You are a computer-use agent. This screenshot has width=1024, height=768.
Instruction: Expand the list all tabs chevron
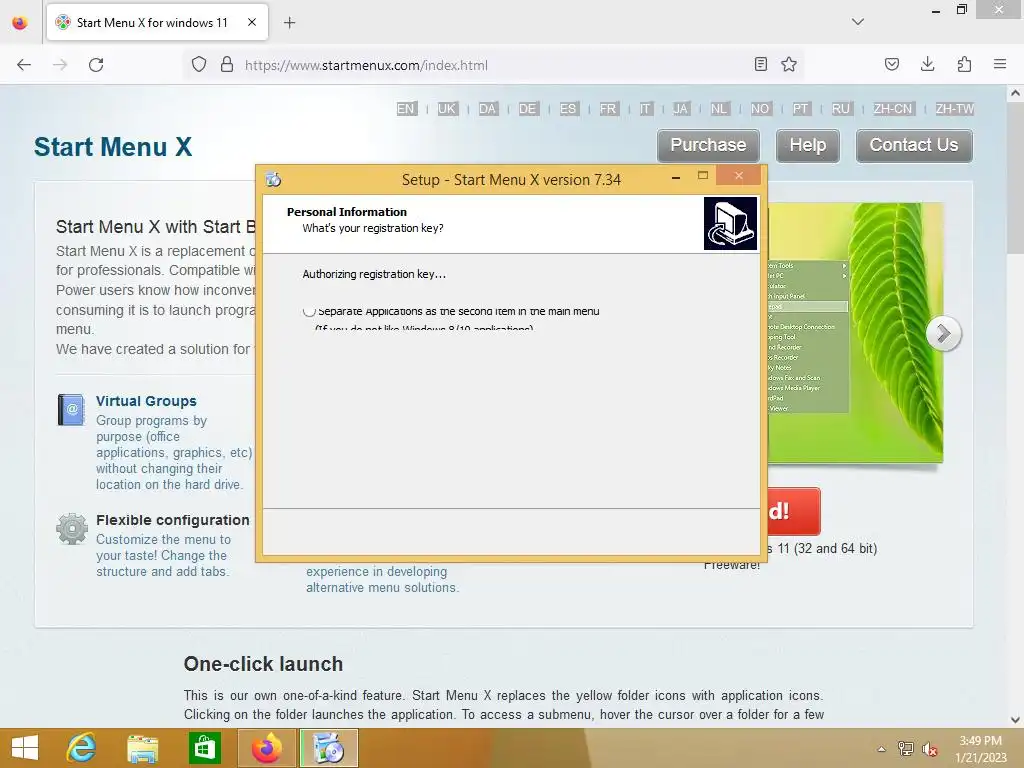click(857, 22)
